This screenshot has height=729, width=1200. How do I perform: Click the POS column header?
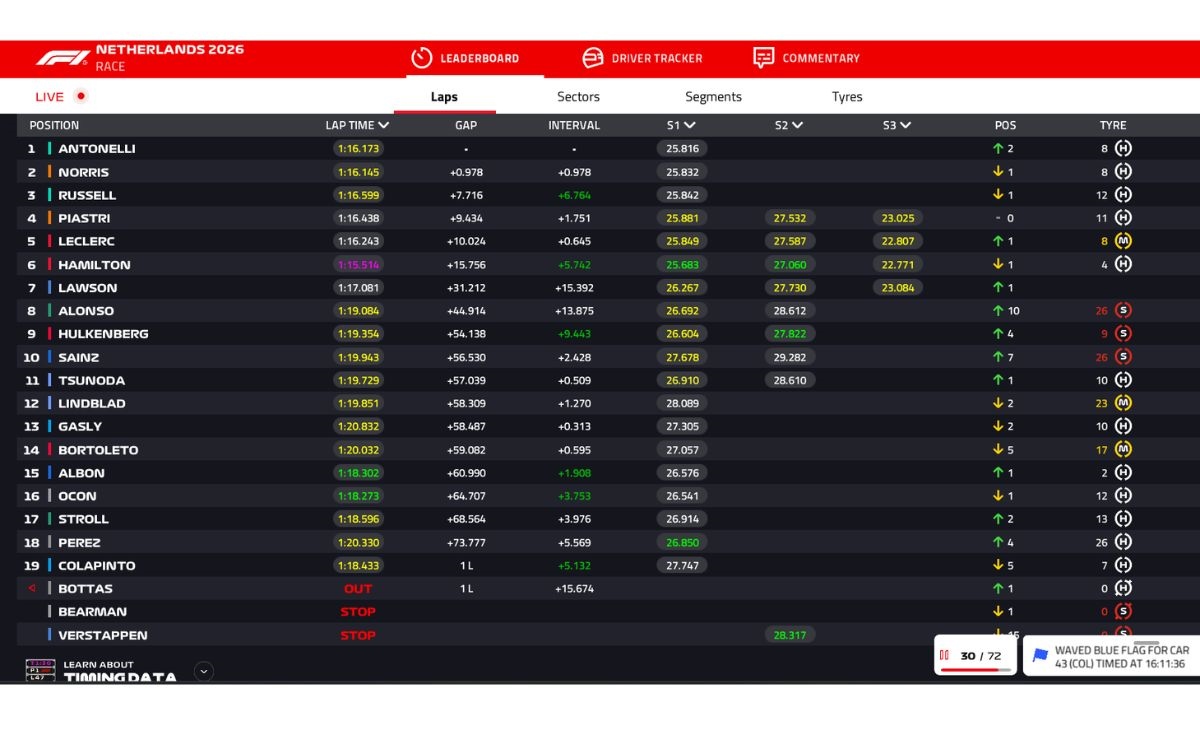tap(1005, 126)
